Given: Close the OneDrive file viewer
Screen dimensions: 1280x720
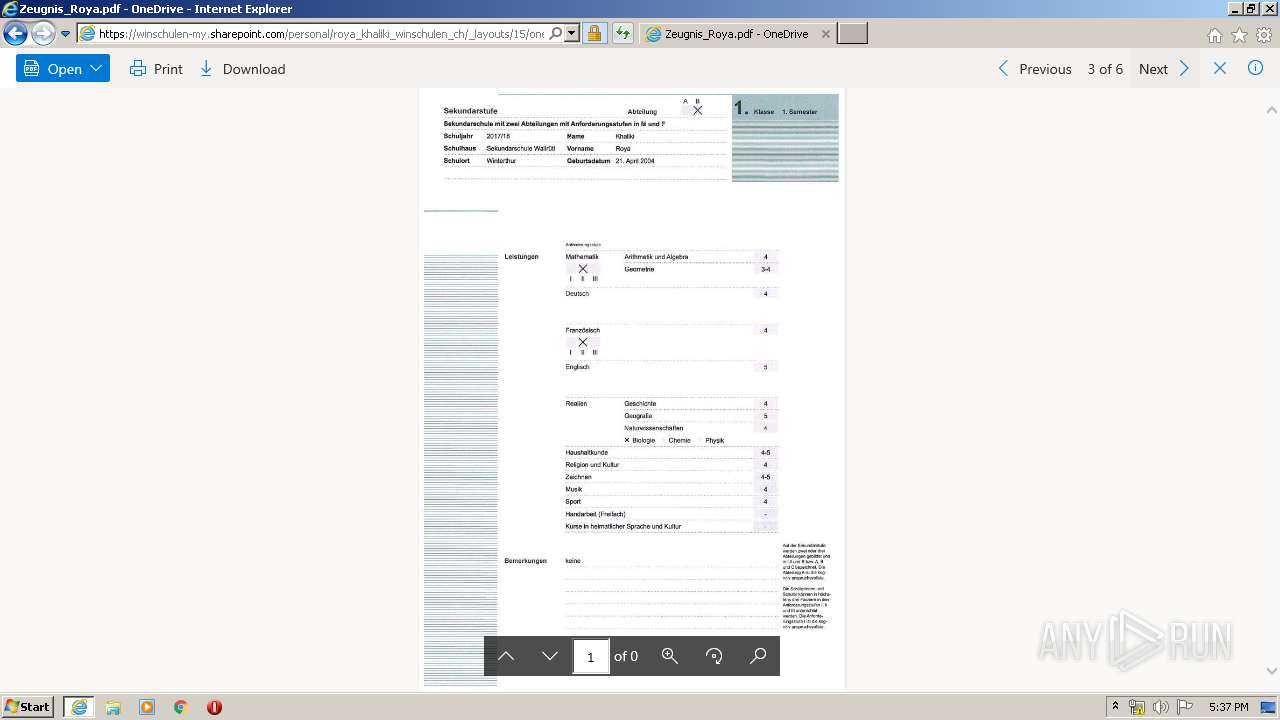Looking at the screenshot, I should point(1220,69).
